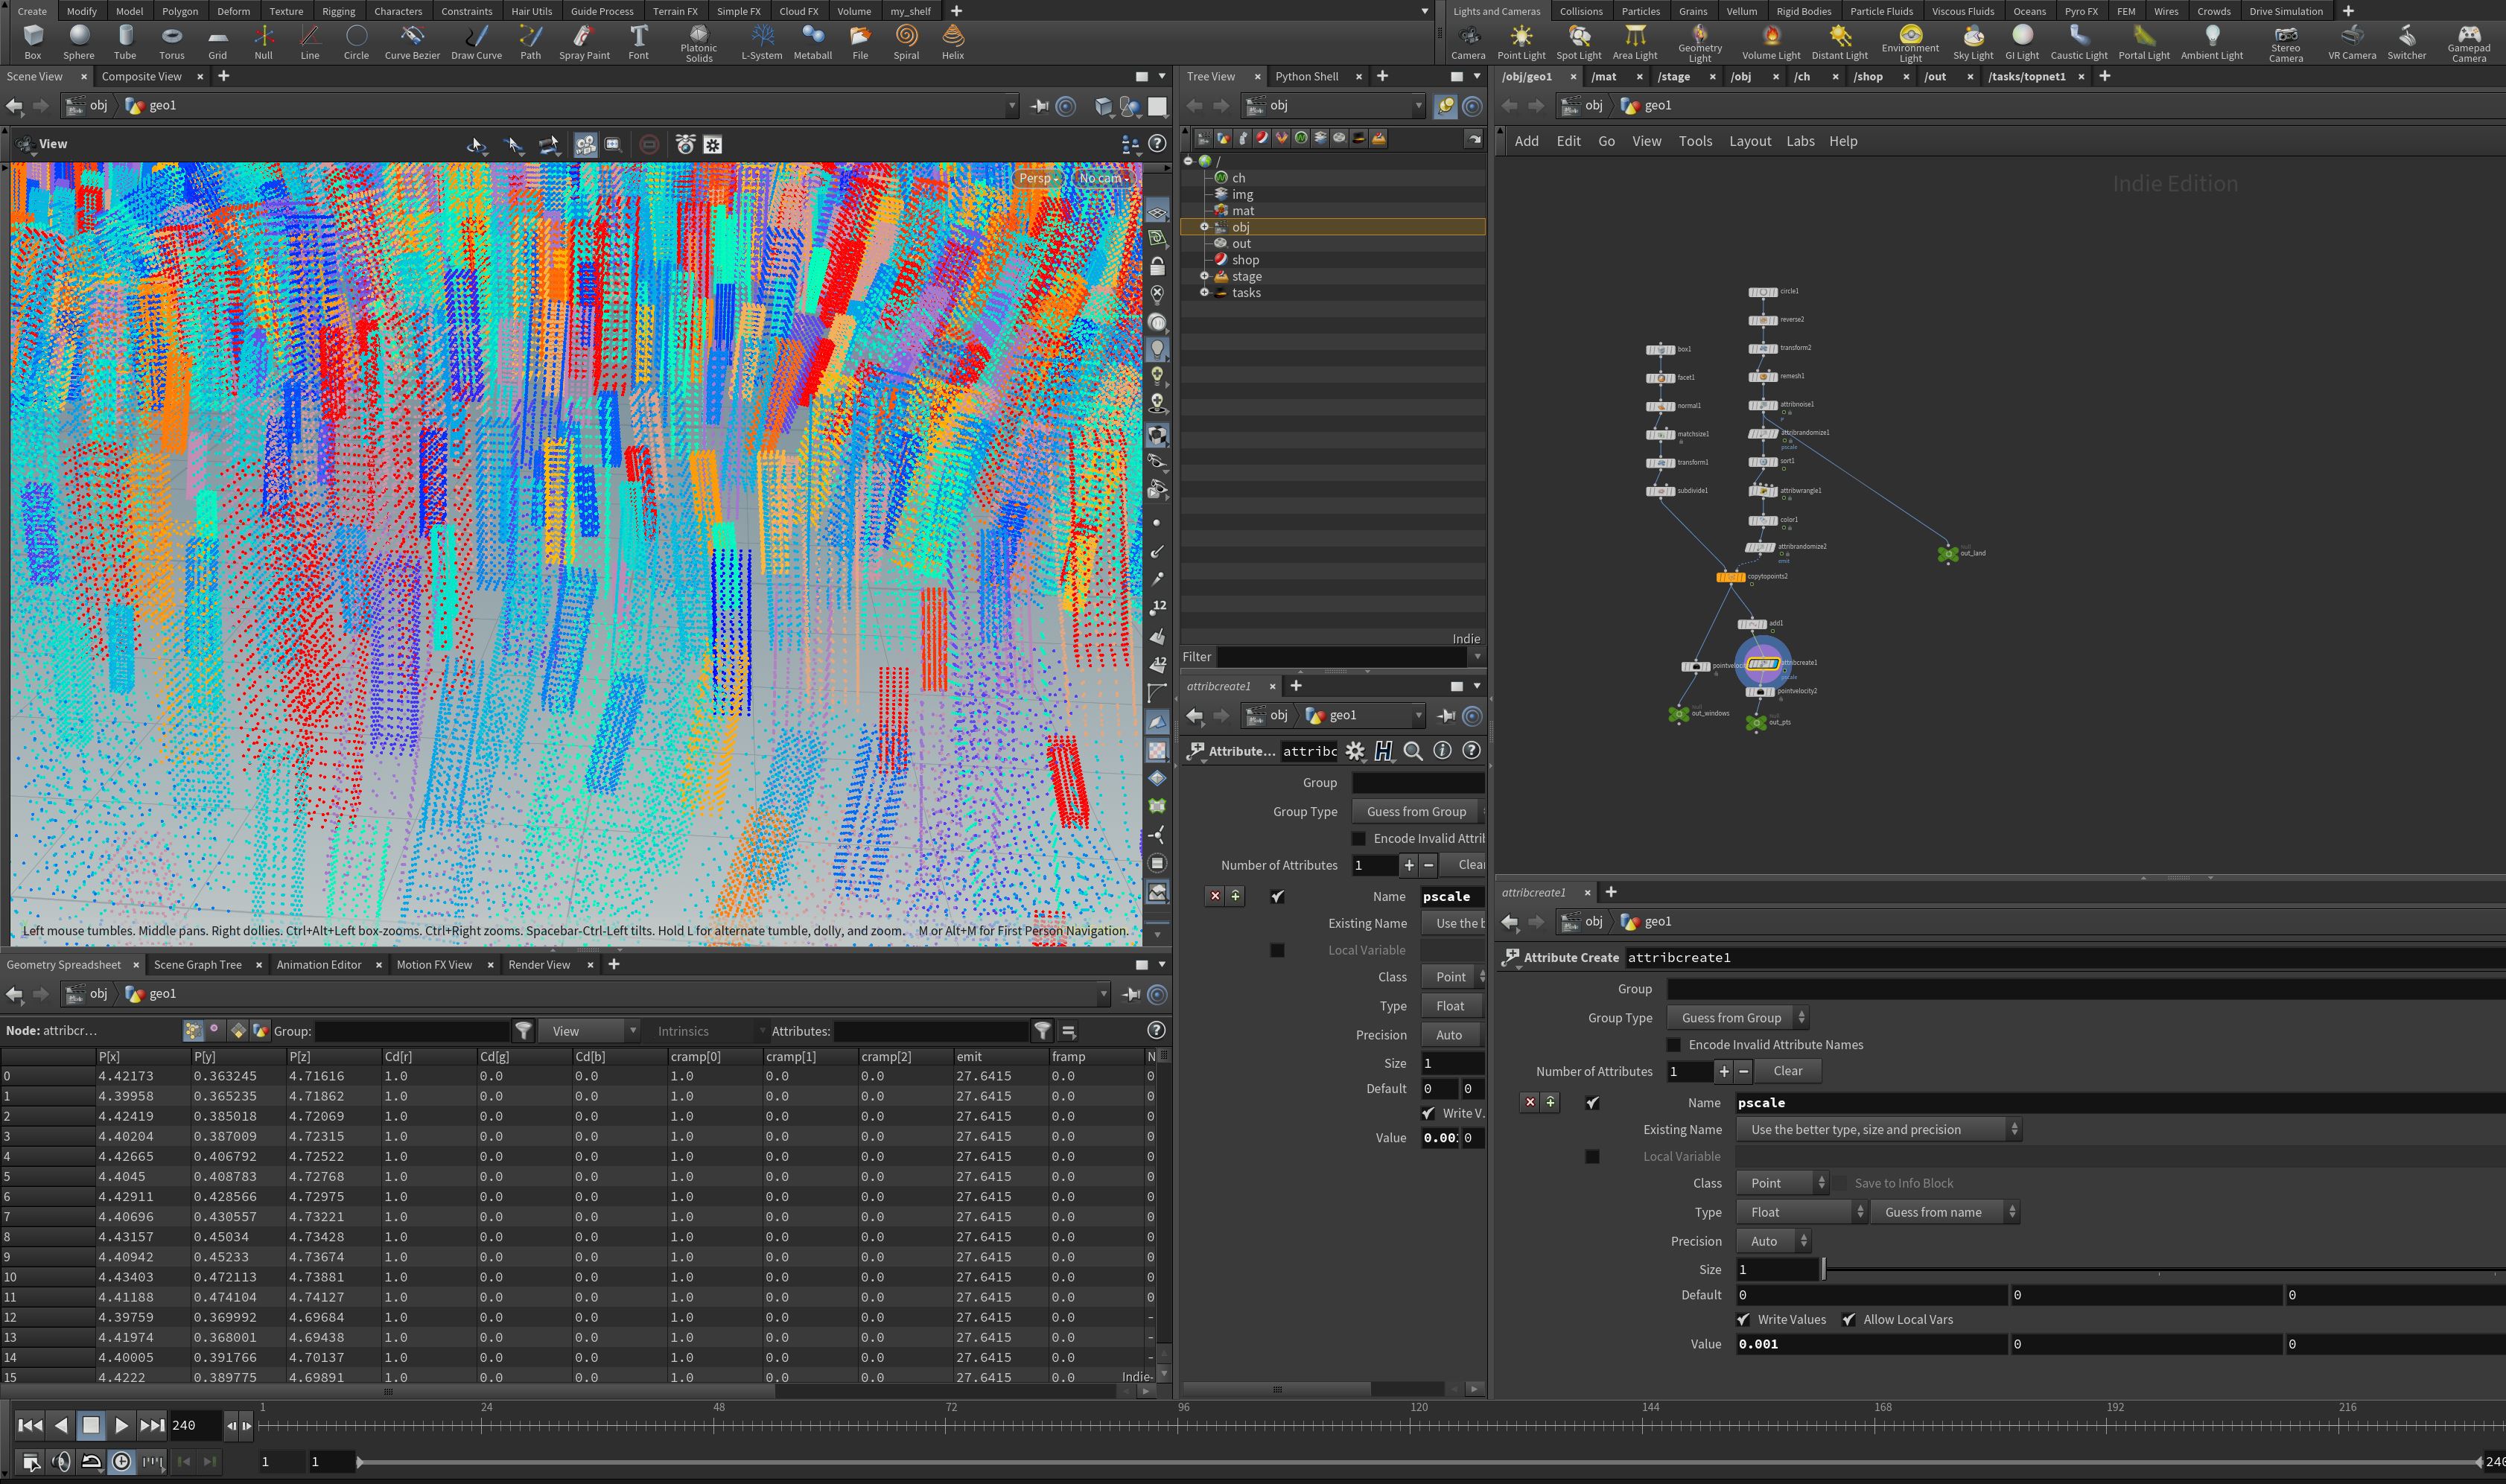Click the View button in Geometry Spreadsheet
Screen dimensions: 2506x1484
pos(588,1030)
